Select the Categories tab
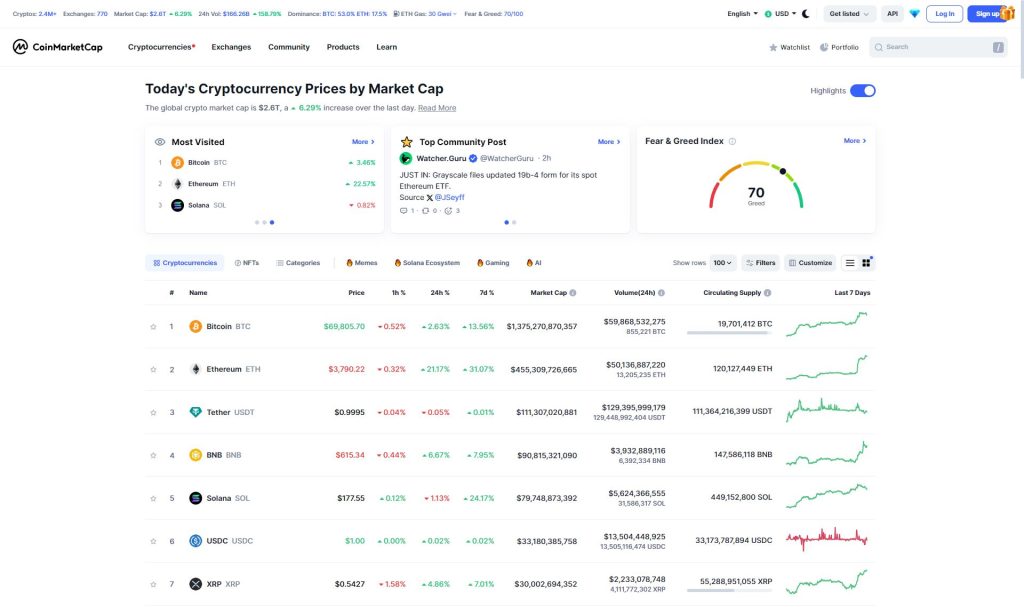1024x607 pixels. [x=298, y=263]
